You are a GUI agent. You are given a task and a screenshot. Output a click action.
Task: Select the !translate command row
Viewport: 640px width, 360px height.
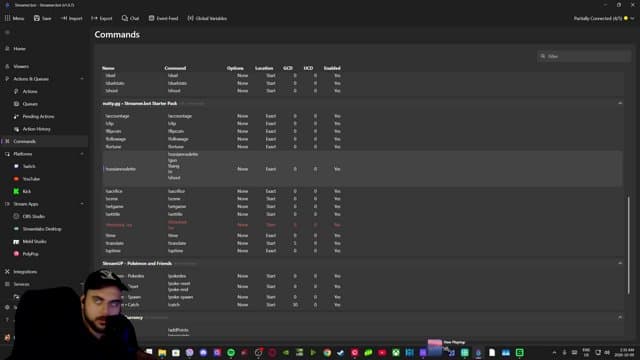click(362, 243)
